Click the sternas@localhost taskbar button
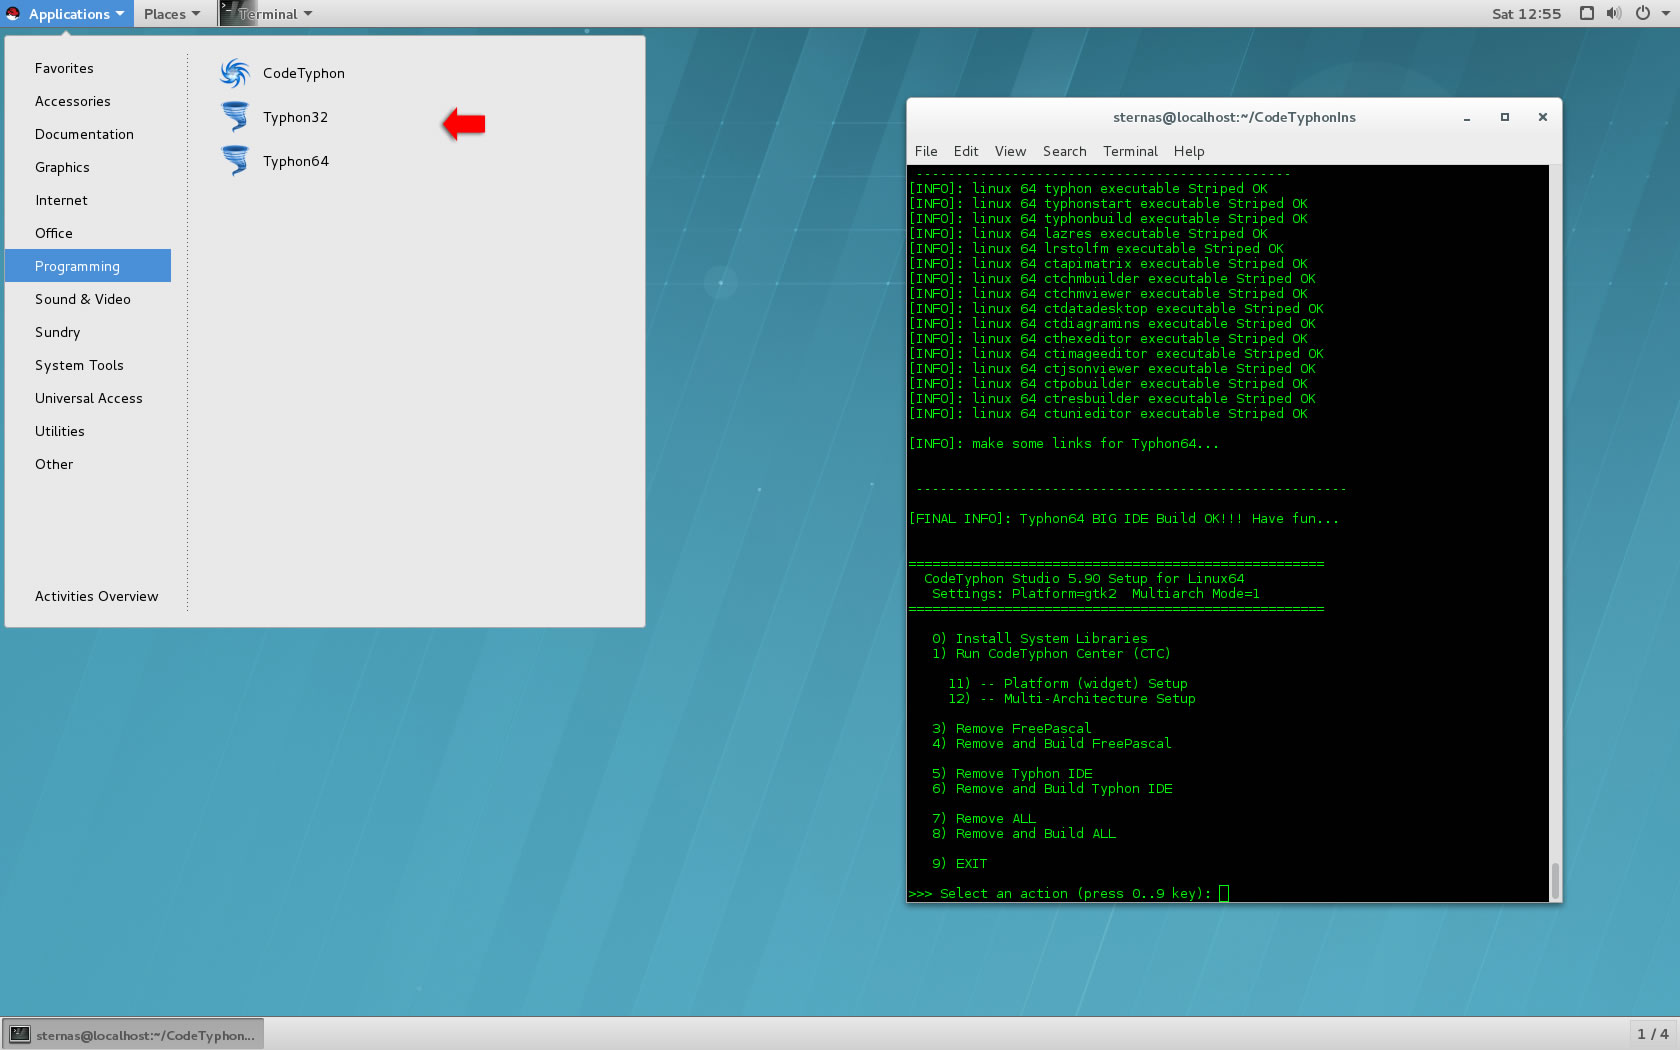 (x=133, y=1034)
